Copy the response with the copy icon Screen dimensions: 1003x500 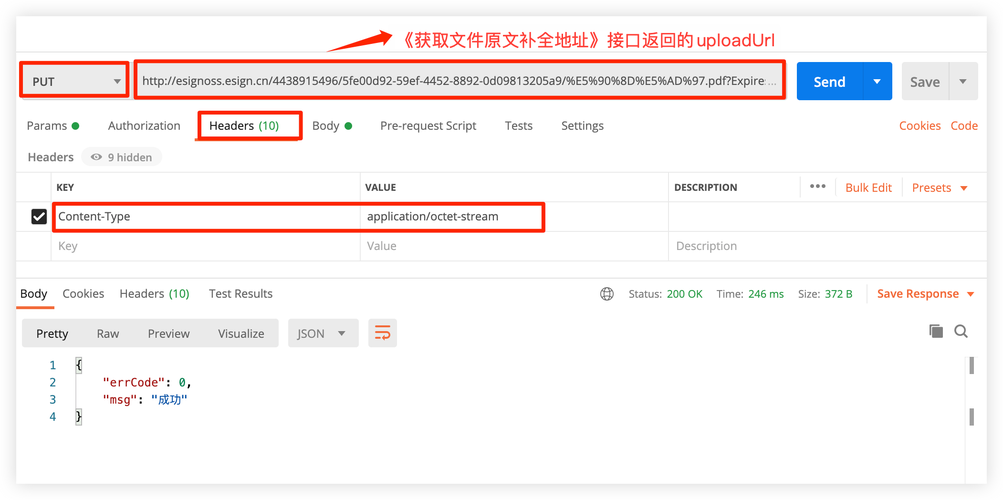936,331
